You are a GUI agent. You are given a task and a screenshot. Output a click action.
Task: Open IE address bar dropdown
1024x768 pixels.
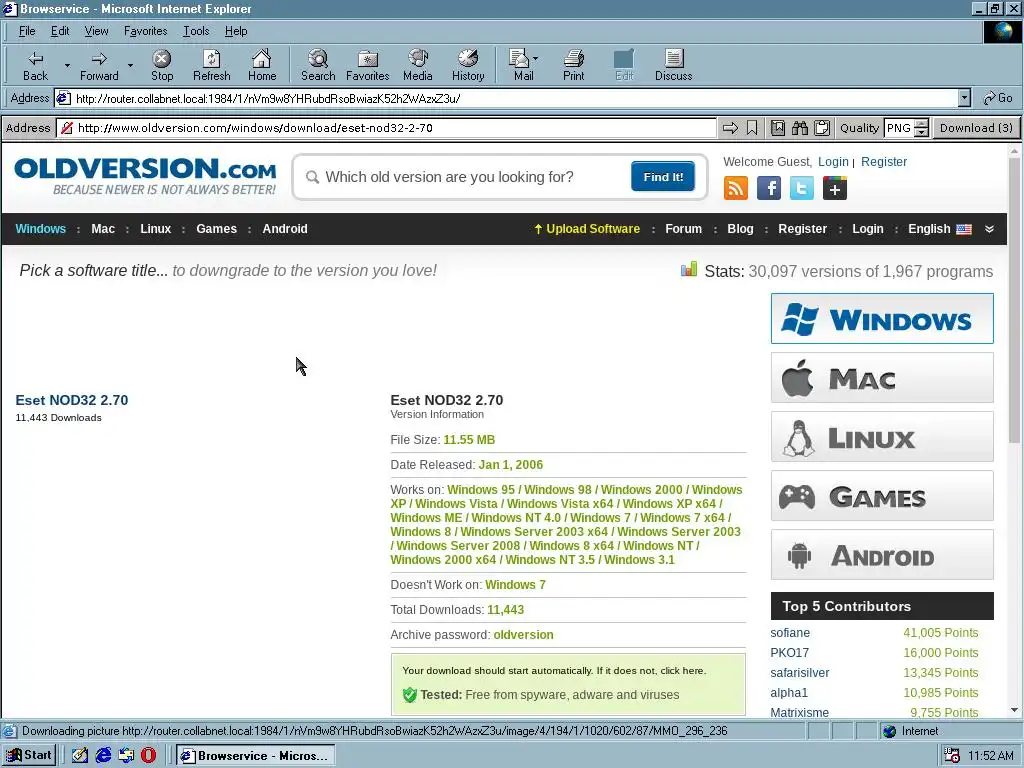tap(965, 98)
